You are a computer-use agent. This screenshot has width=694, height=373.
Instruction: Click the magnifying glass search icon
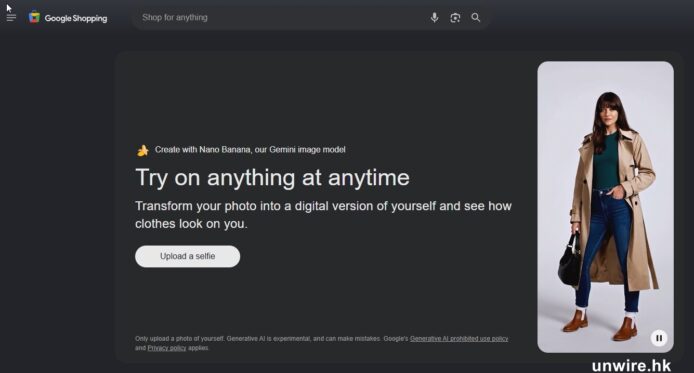click(x=476, y=18)
